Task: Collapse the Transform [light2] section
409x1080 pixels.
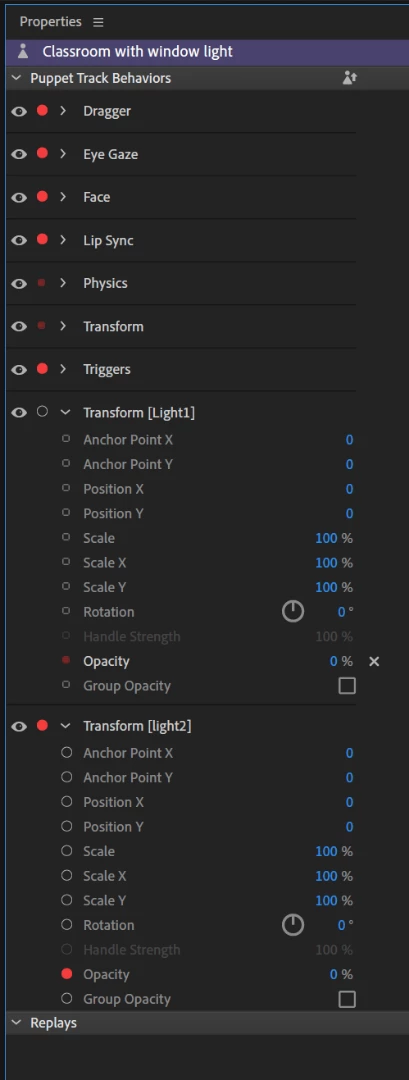Action: coord(65,725)
